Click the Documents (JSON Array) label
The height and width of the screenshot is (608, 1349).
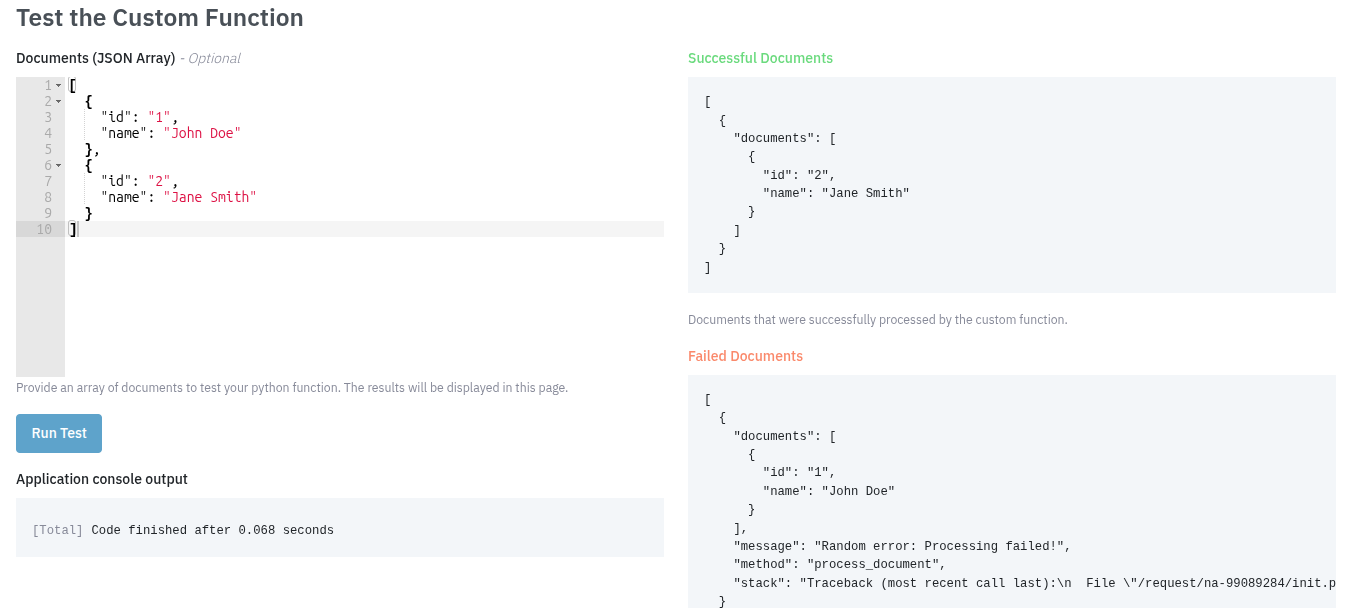[x=96, y=58]
